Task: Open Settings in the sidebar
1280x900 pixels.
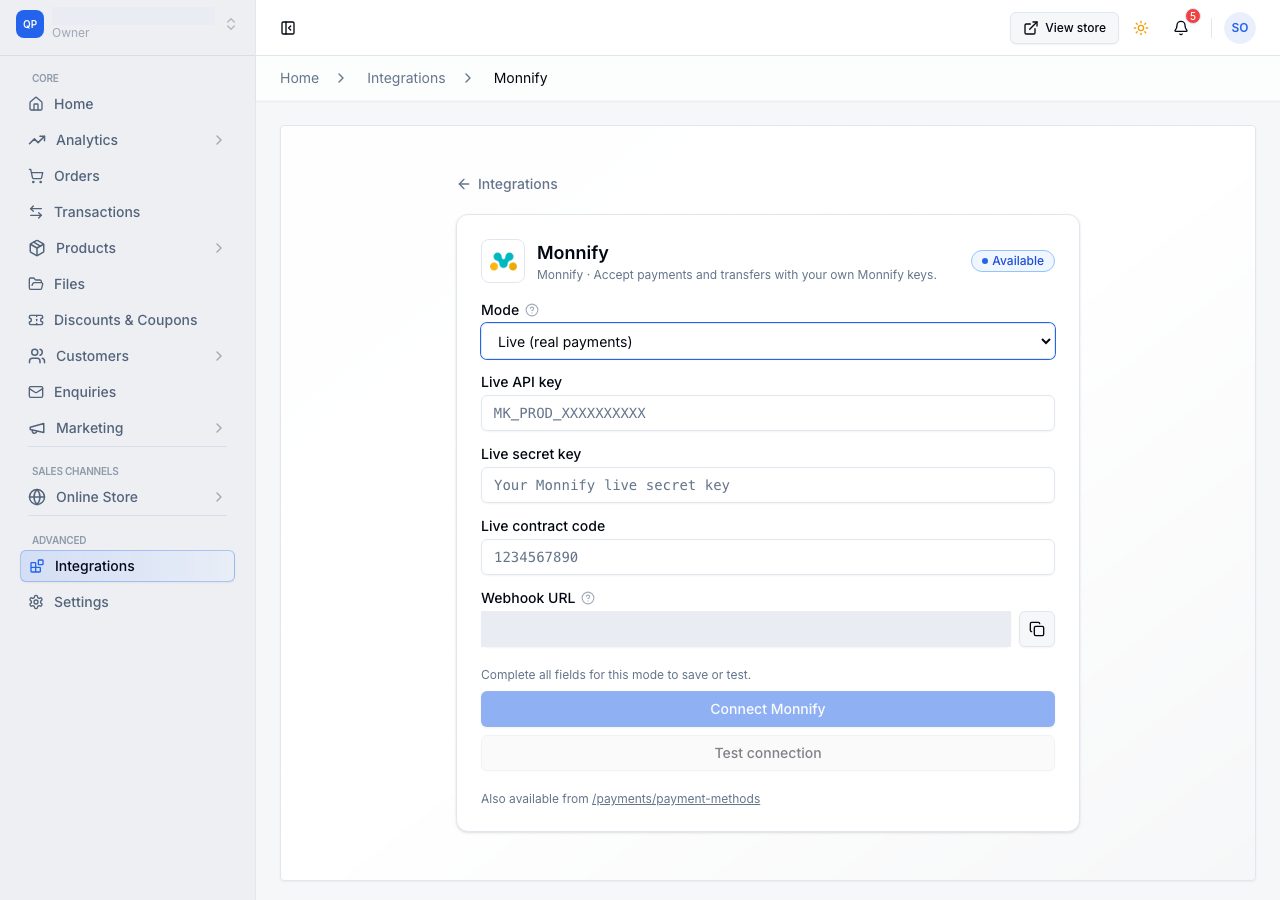Action: [x=127, y=602]
